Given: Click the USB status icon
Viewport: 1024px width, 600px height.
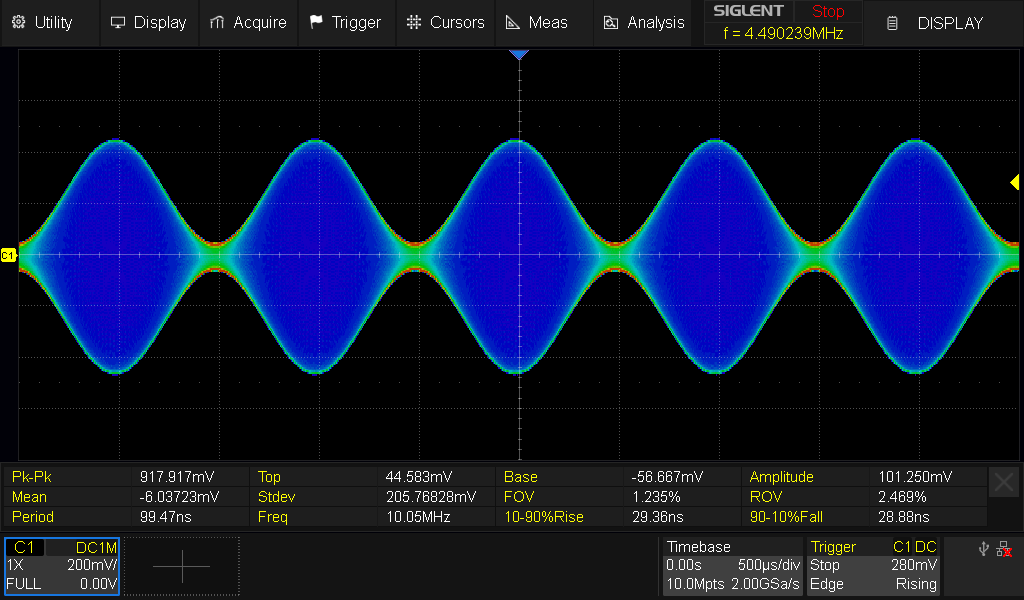Looking at the screenshot, I should [x=985, y=549].
